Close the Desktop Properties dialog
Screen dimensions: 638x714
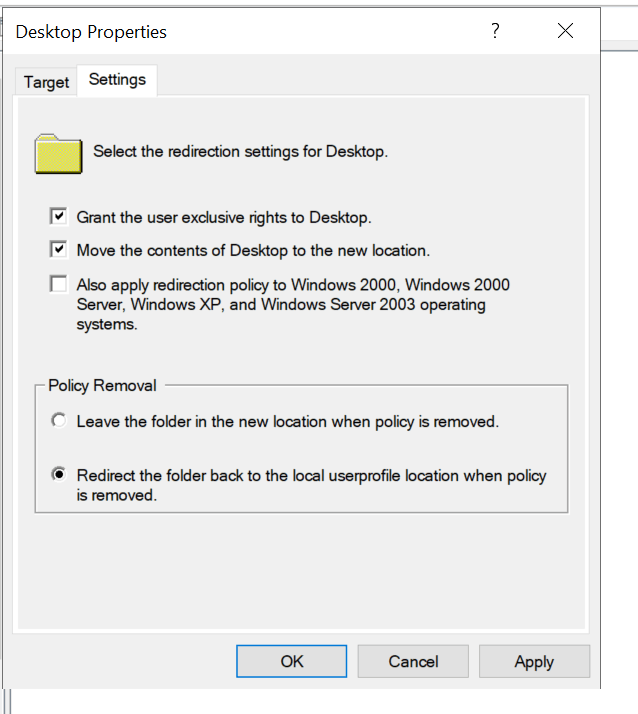(566, 31)
